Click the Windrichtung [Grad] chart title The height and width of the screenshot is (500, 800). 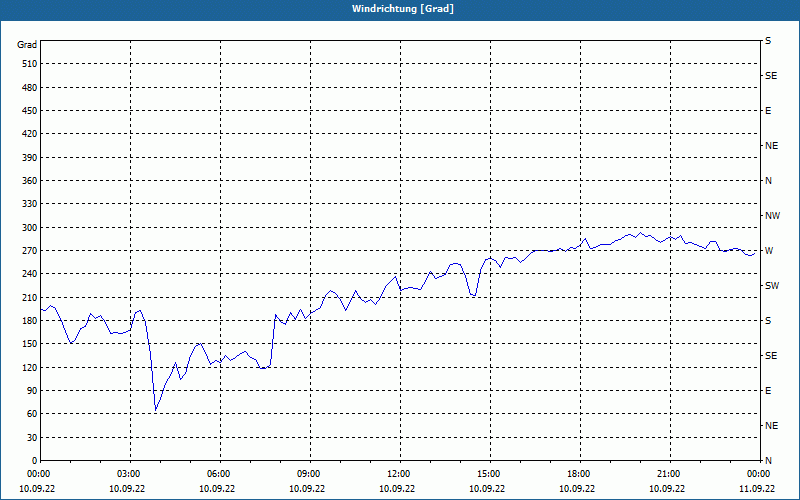click(403, 9)
